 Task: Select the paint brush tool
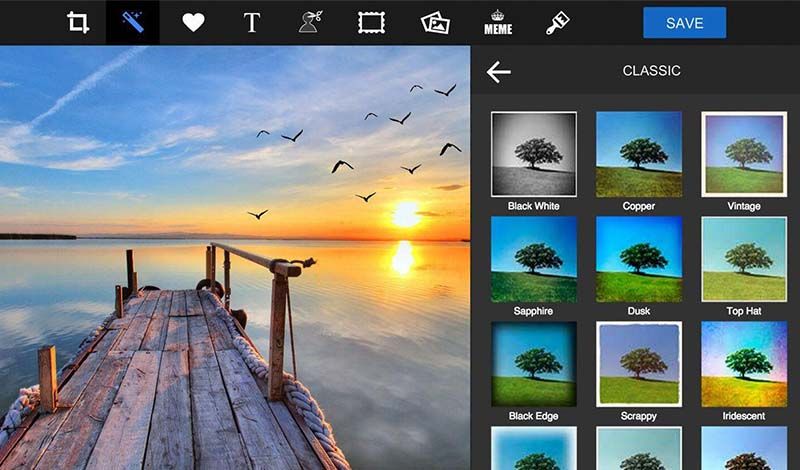[558, 22]
